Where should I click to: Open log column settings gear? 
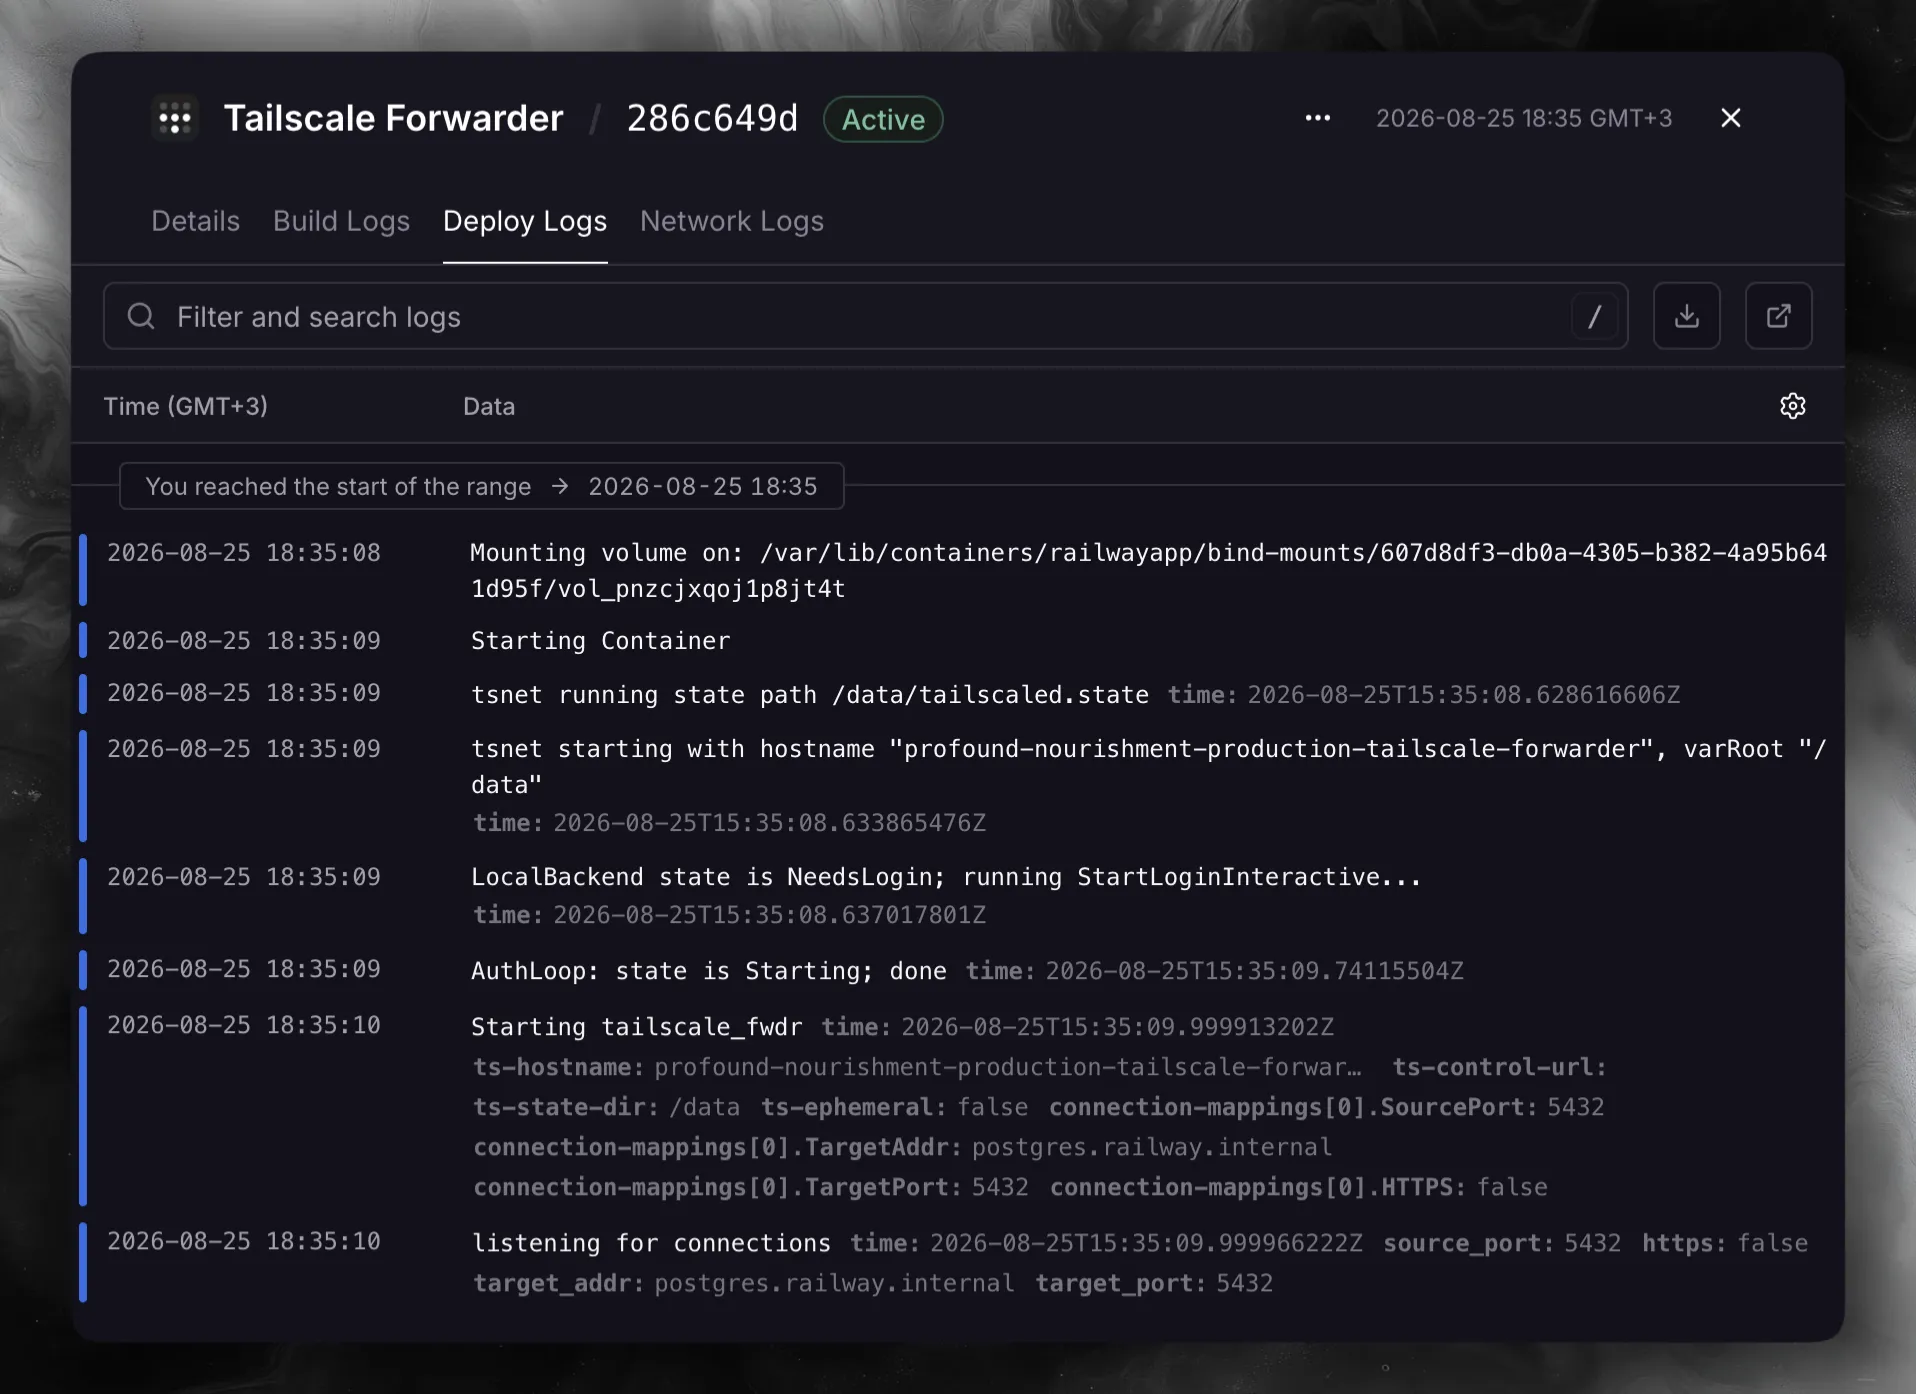pos(1792,406)
